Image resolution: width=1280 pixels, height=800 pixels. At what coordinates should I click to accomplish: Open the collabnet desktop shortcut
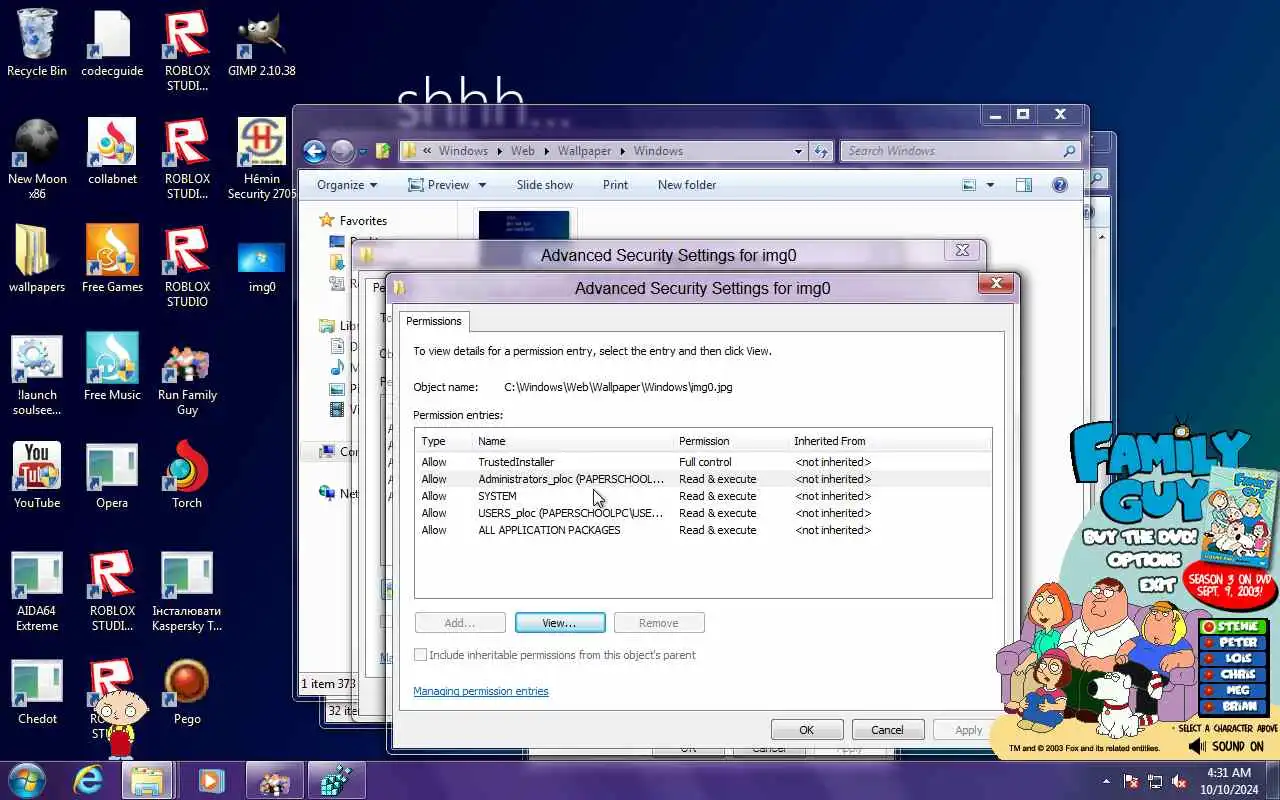coord(112,152)
